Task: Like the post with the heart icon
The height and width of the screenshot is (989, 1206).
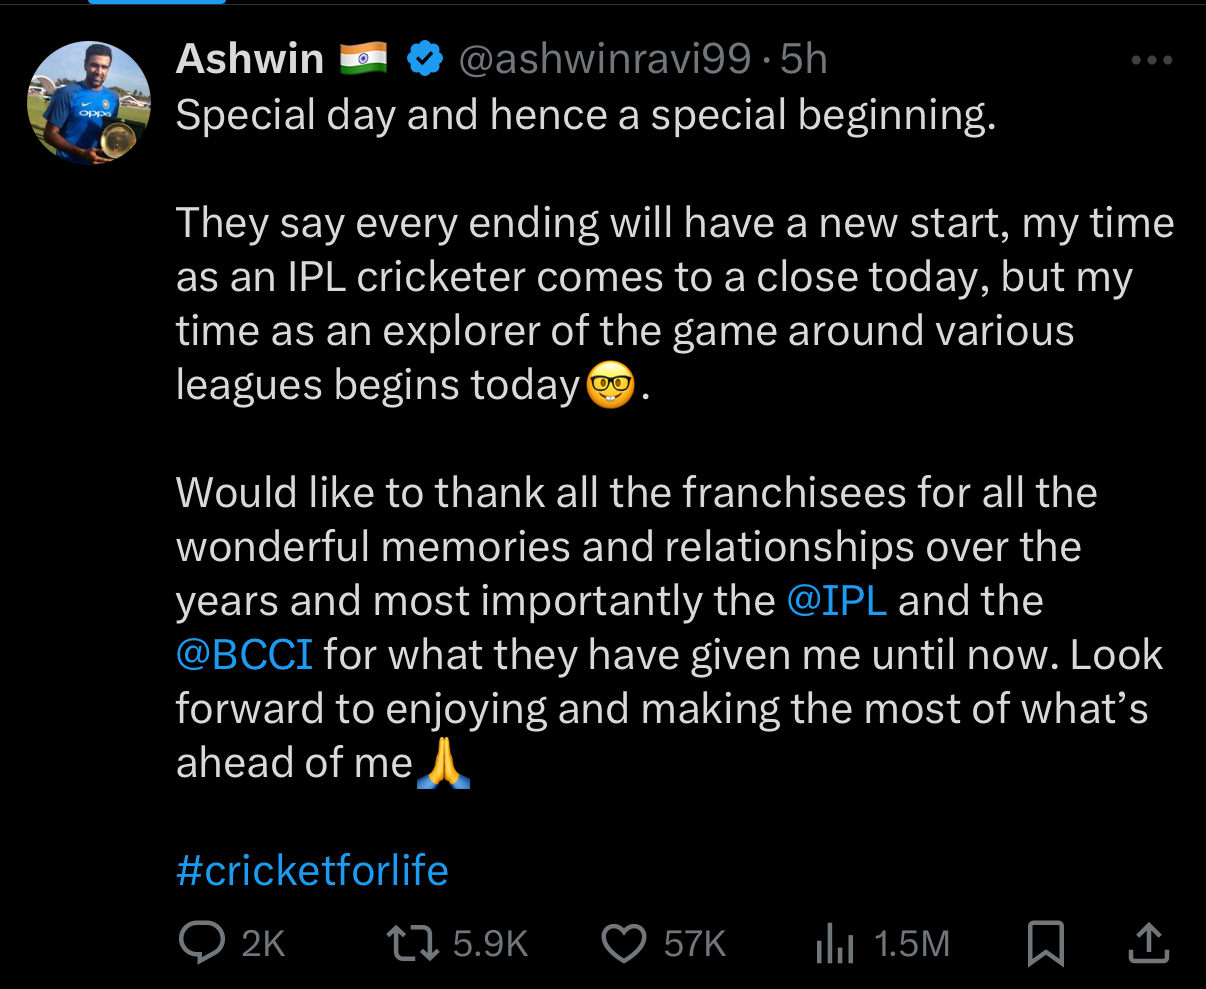Action: [x=625, y=943]
